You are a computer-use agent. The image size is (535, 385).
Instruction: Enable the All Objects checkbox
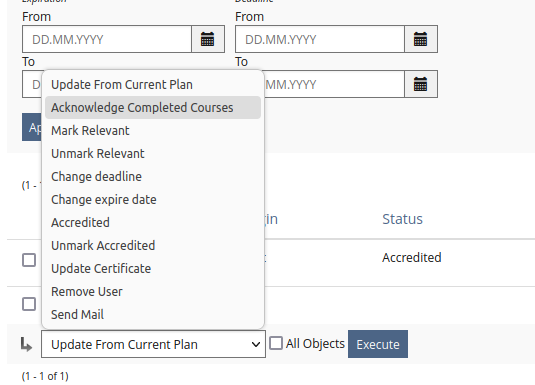click(x=276, y=343)
